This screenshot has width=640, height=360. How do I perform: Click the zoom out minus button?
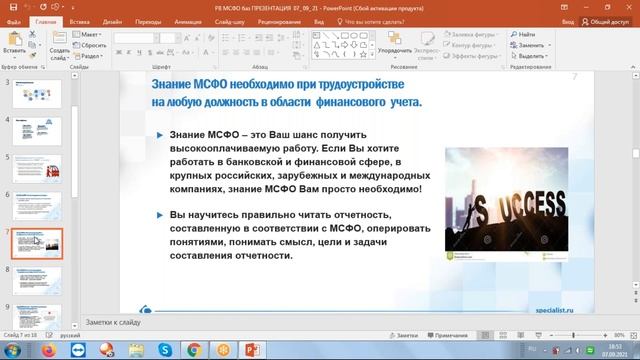point(551,335)
